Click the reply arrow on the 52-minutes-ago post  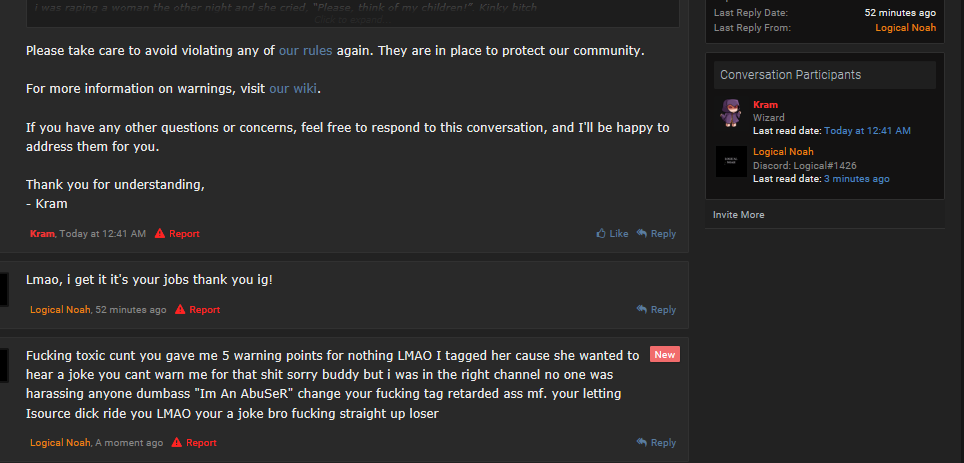click(642, 310)
